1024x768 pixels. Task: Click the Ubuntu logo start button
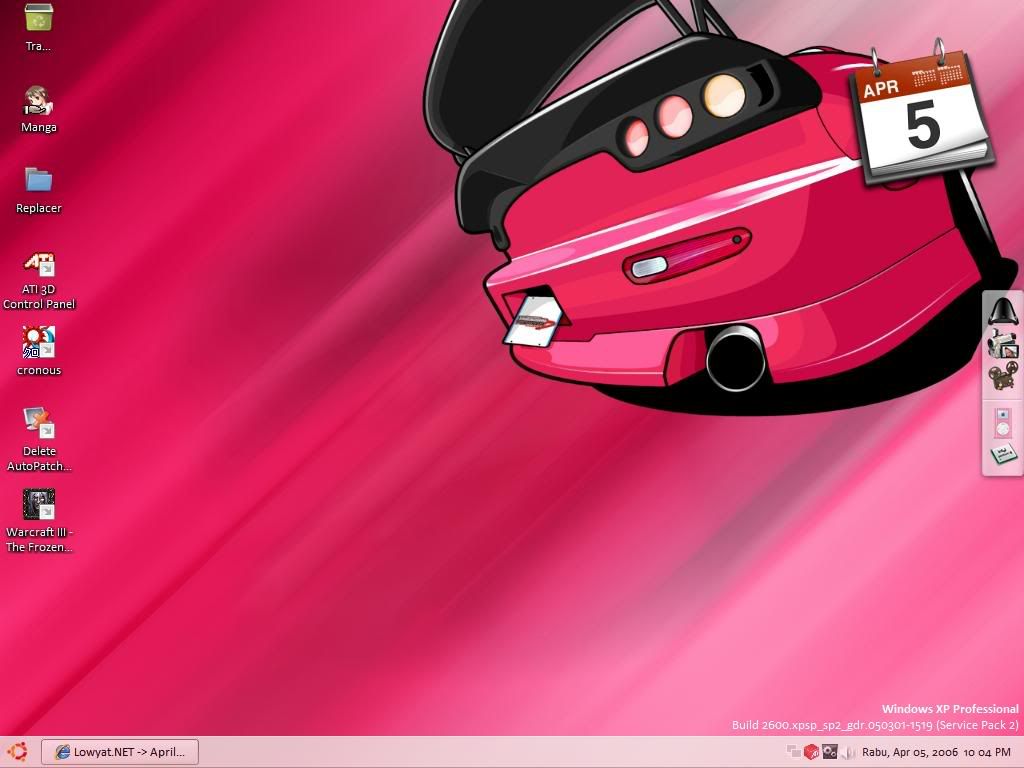pyautogui.click(x=17, y=752)
